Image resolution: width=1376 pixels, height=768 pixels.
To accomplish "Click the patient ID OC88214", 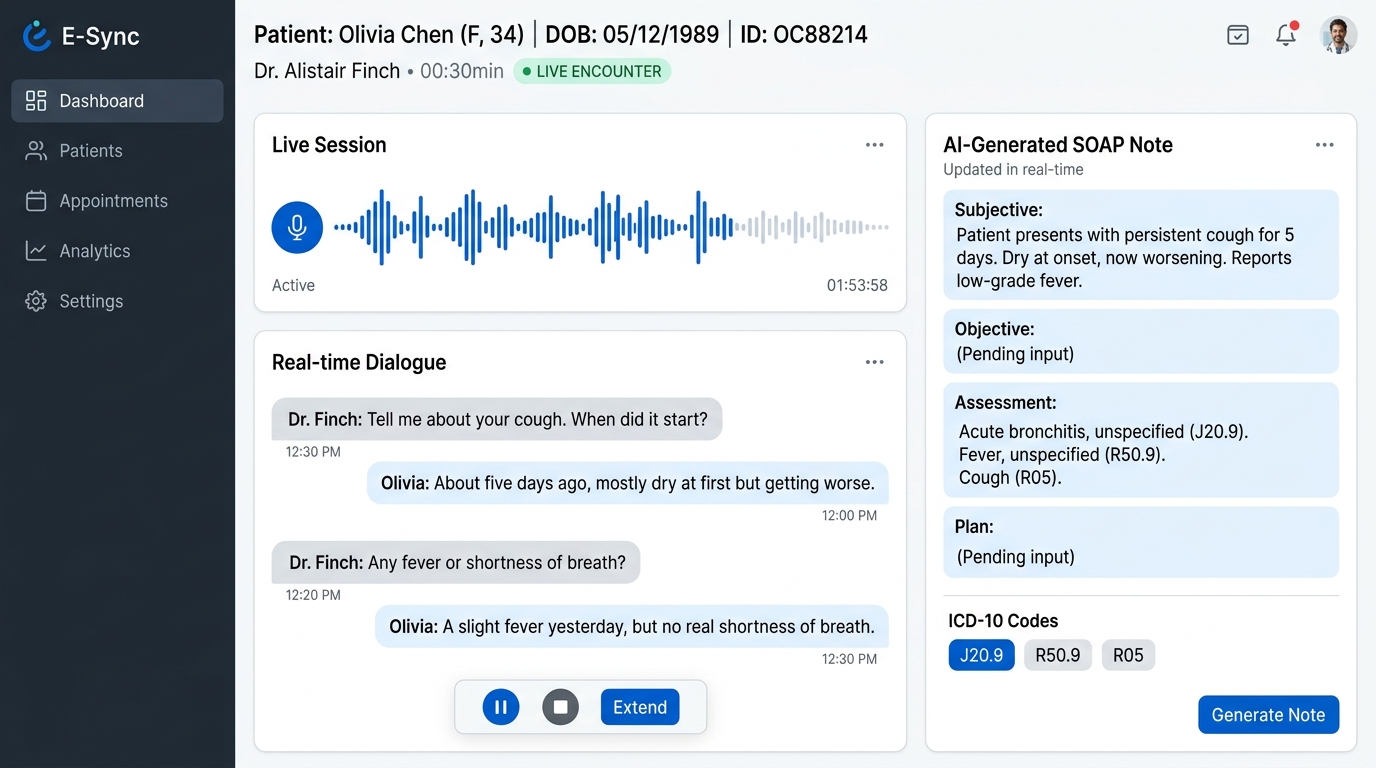I will coord(804,35).
